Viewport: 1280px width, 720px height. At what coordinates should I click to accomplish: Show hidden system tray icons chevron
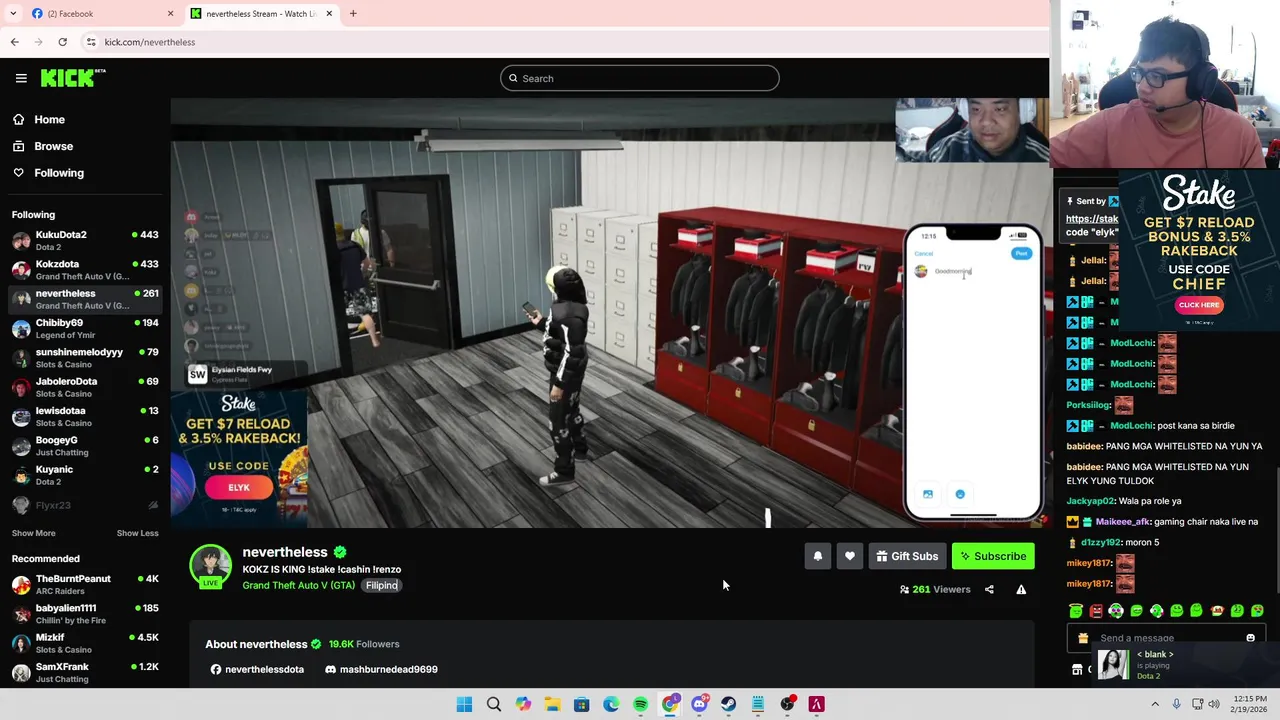1155,704
